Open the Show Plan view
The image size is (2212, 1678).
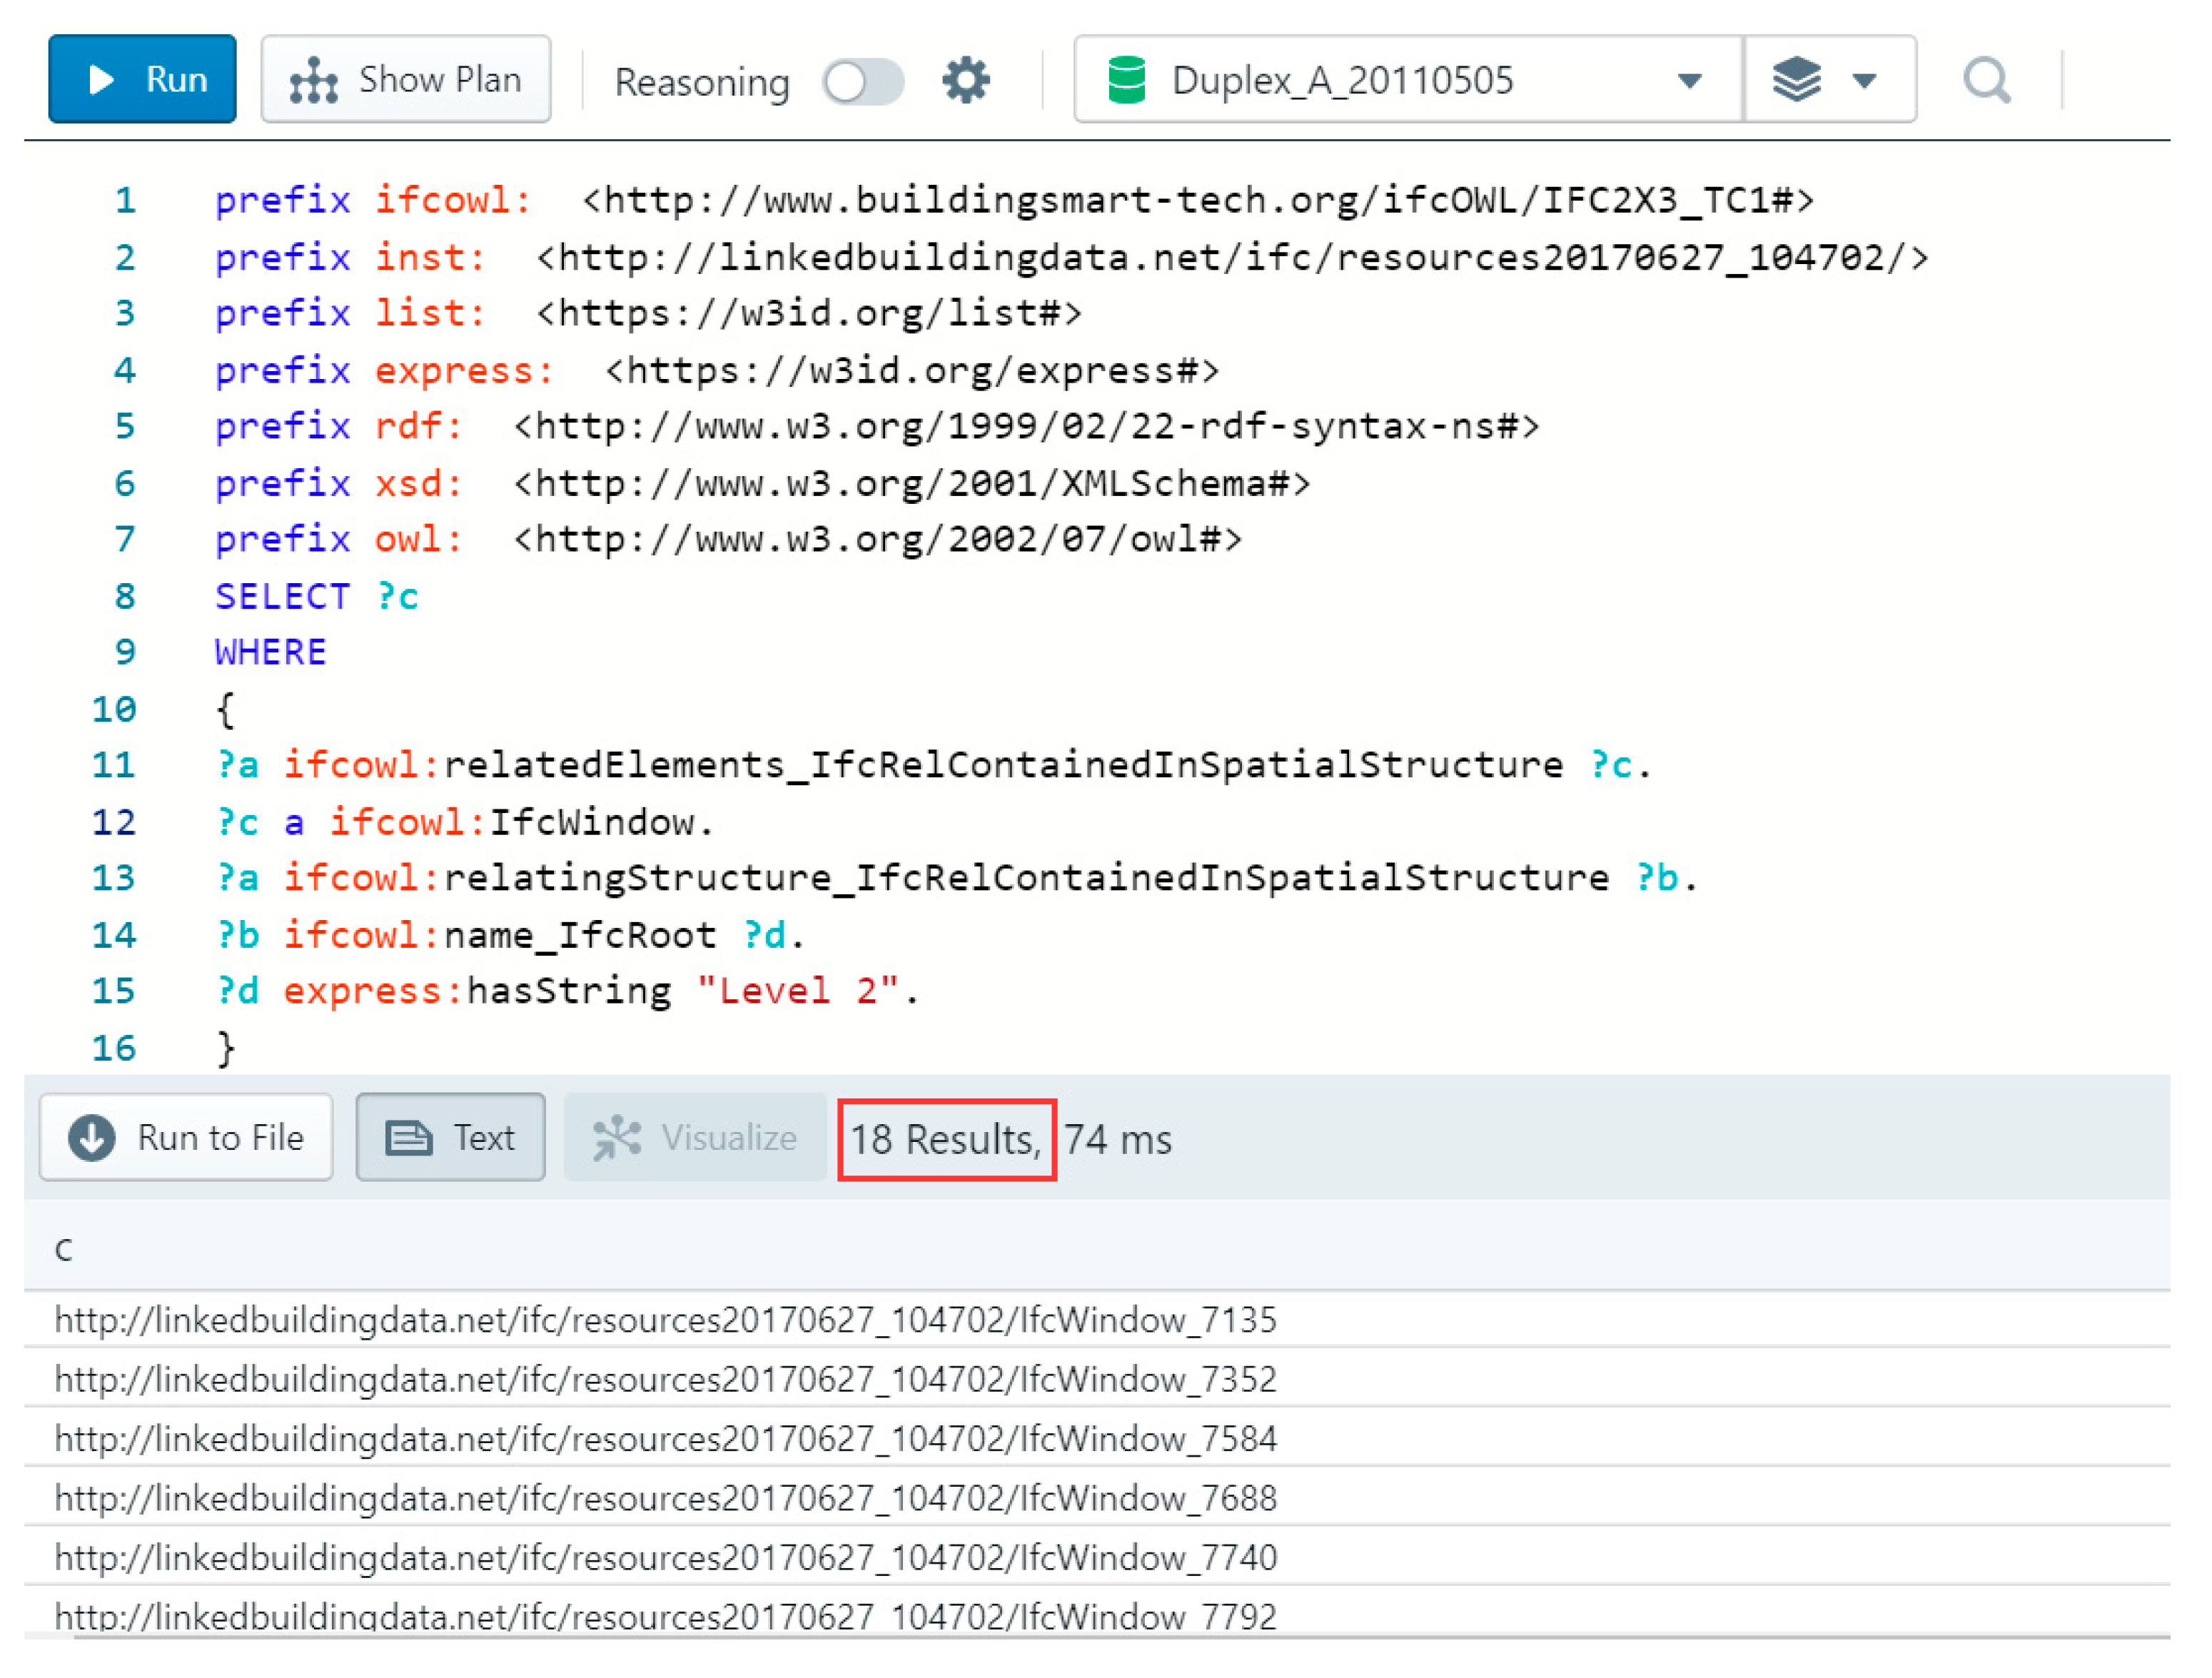[405, 79]
